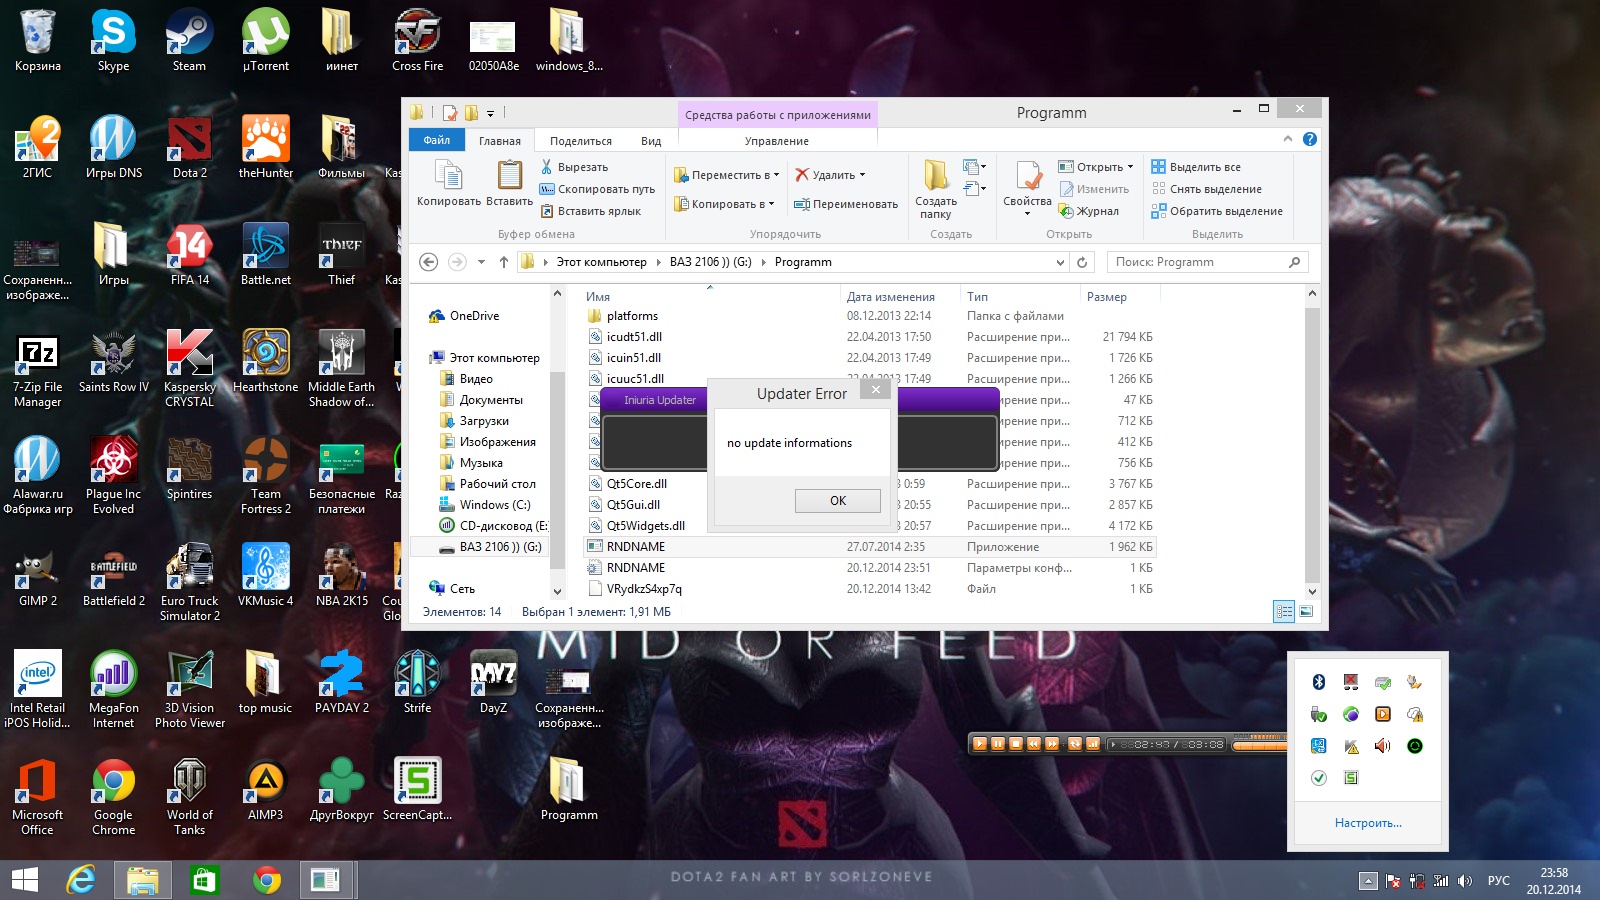The image size is (1600, 900).
Task: Refresh the Programm folder view
Action: 1082,262
